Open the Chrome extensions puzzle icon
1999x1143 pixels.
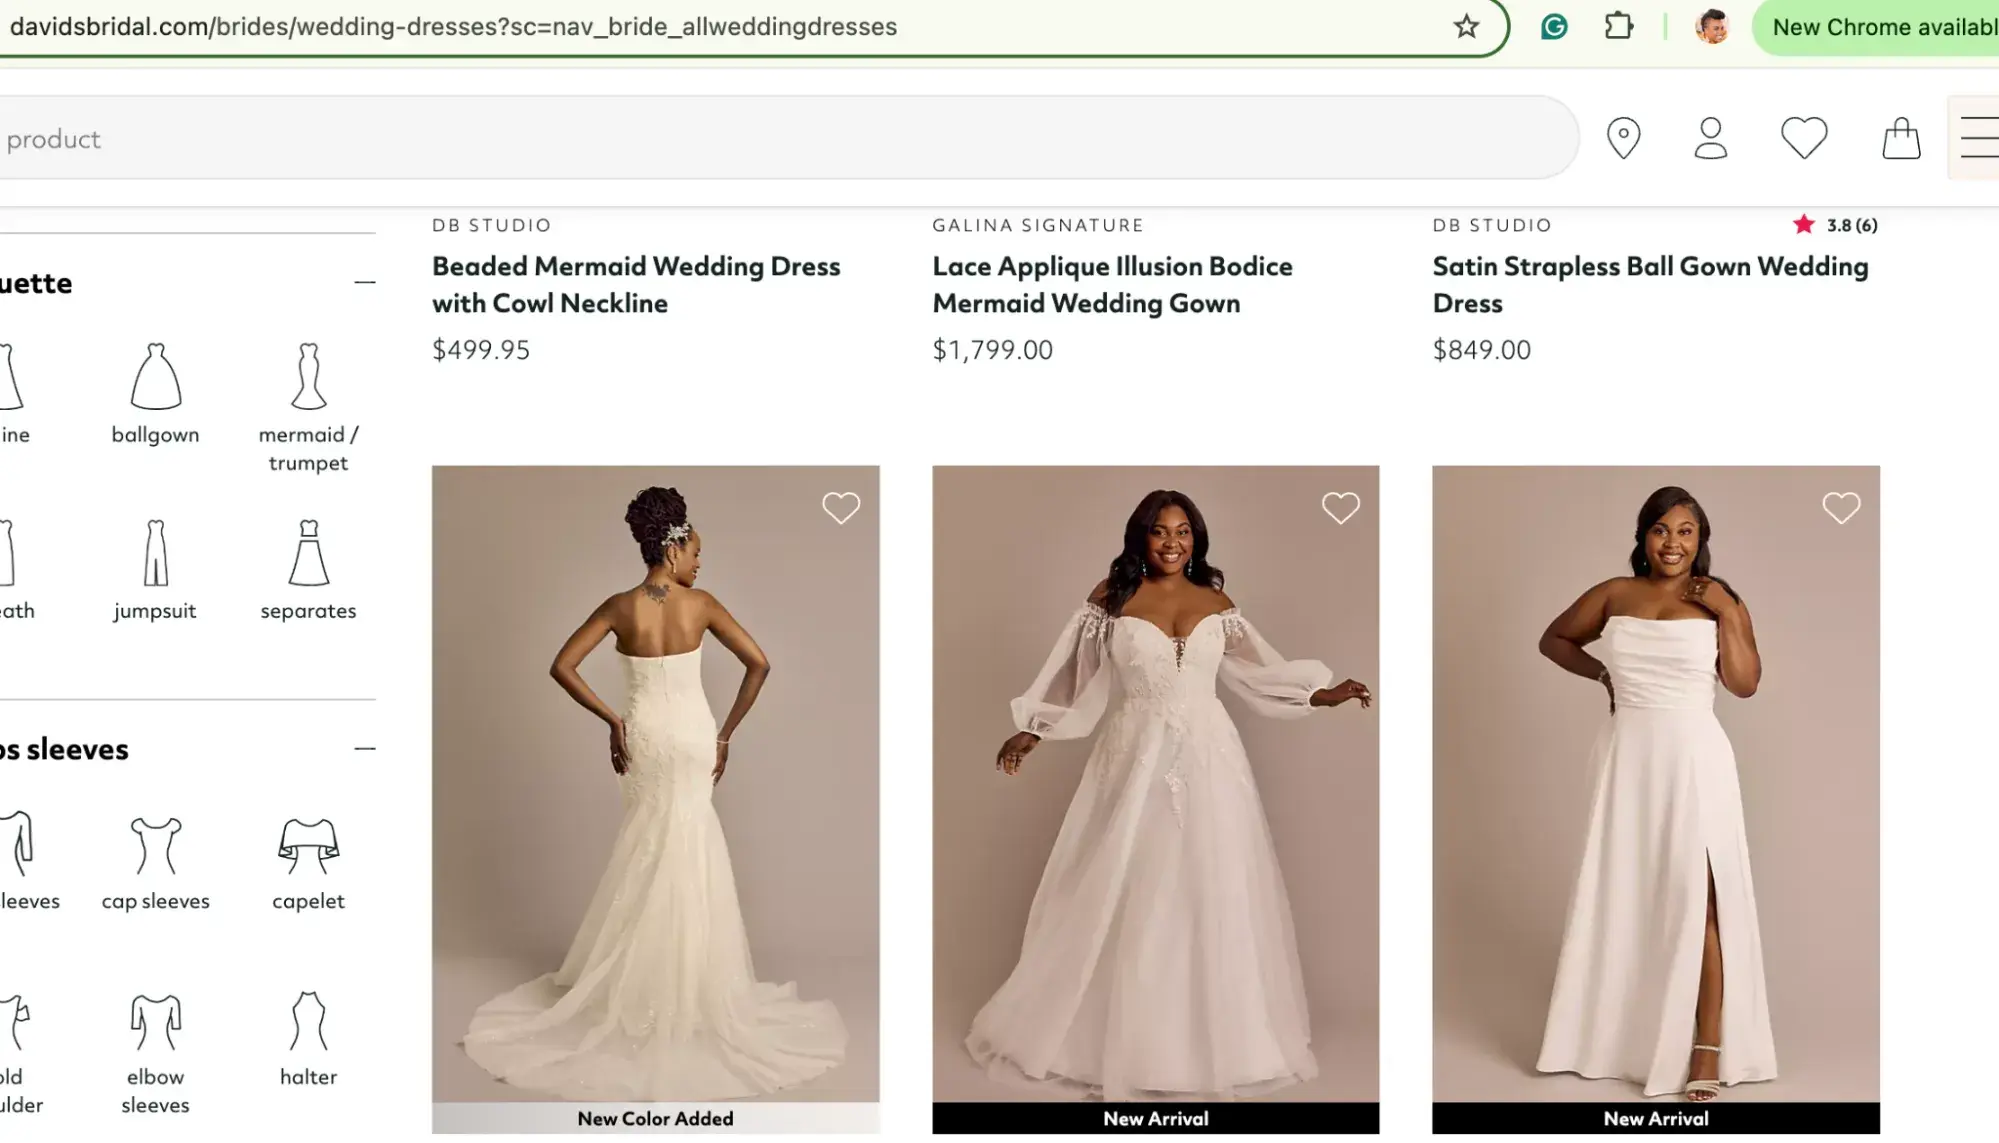point(1619,27)
